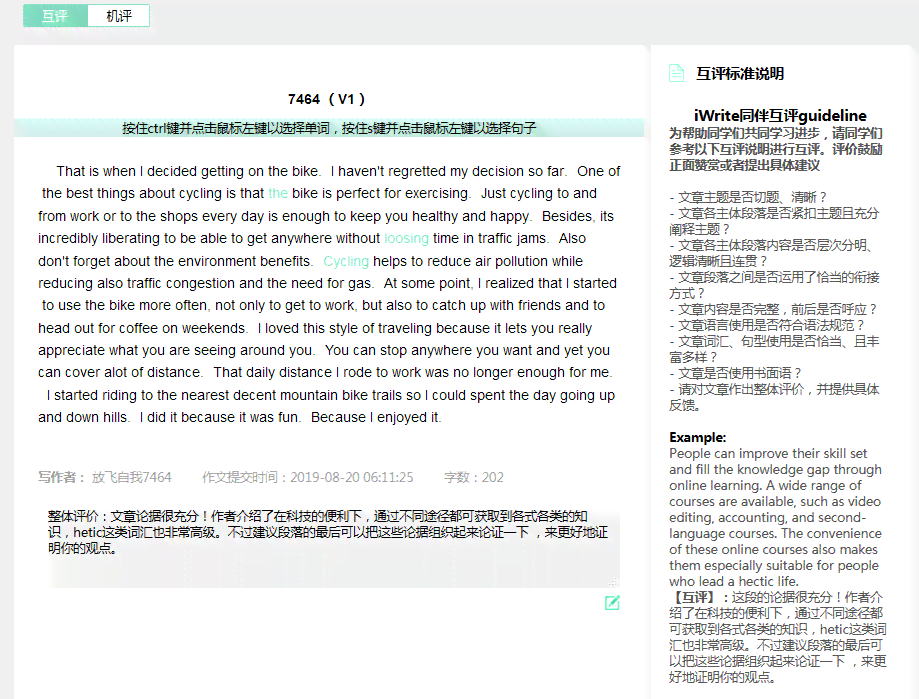Screen dimensions: 919x699
Task: Click the submission time 2019-08-20 06:11:25
Action: coord(352,477)
